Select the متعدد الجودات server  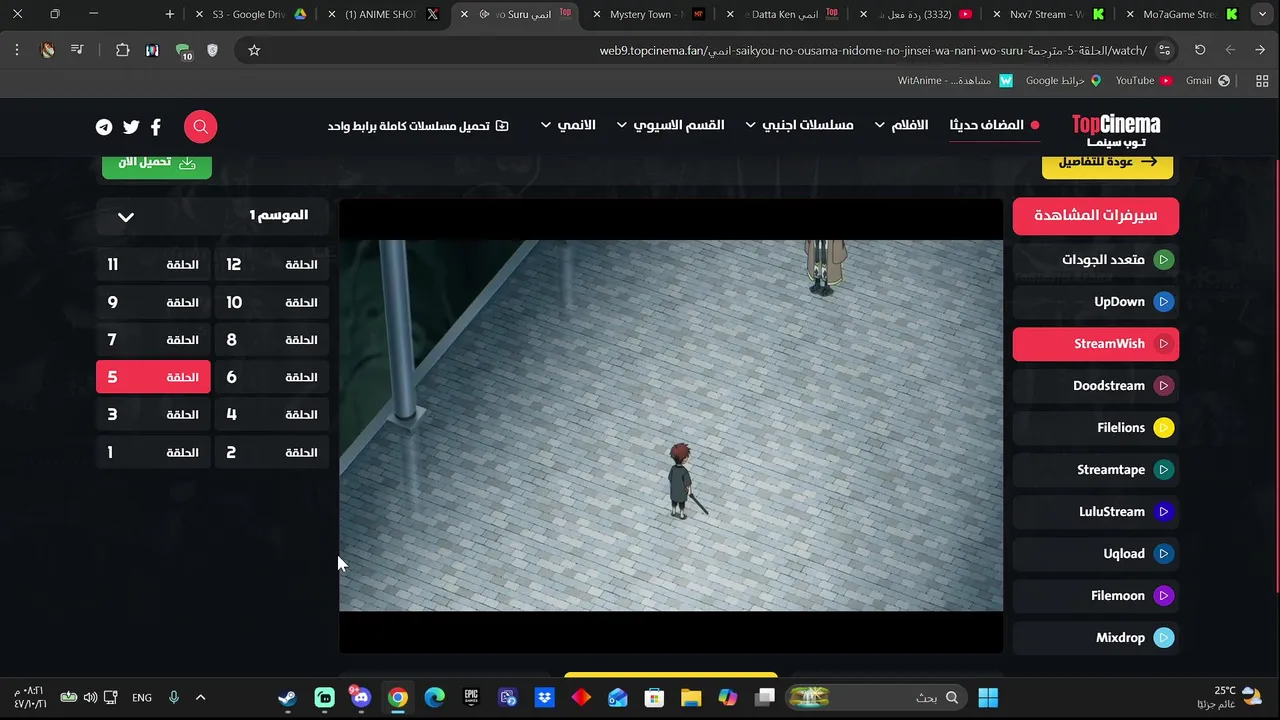click(x=1096, y=260)
